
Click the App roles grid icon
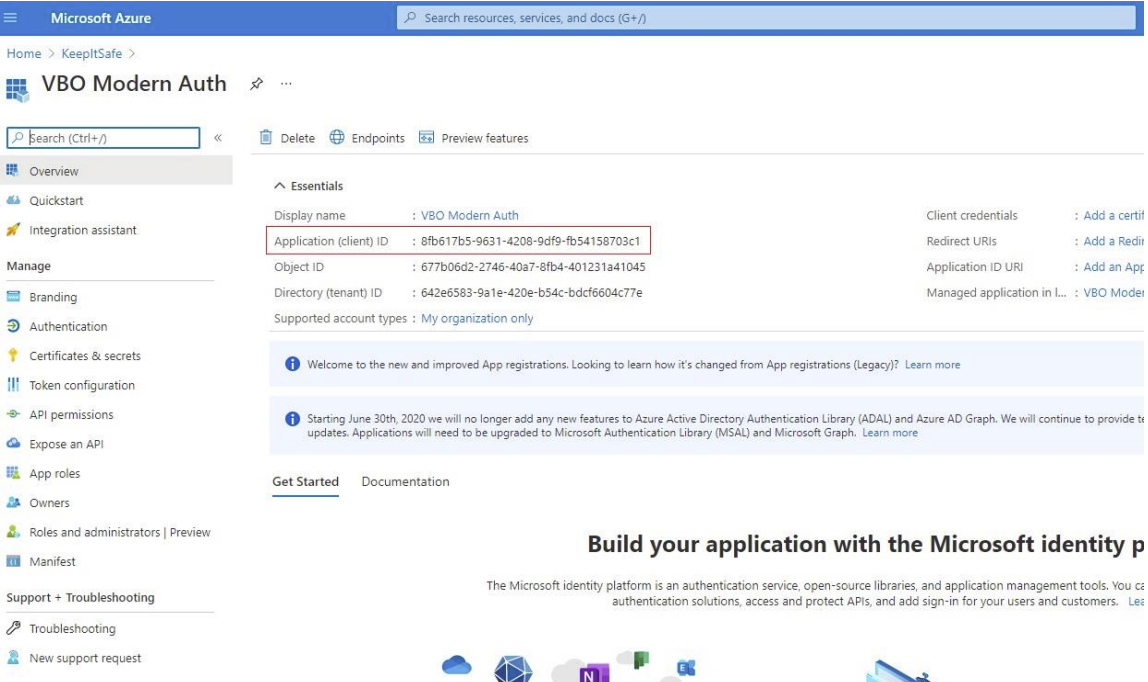(x=13, y=473)
